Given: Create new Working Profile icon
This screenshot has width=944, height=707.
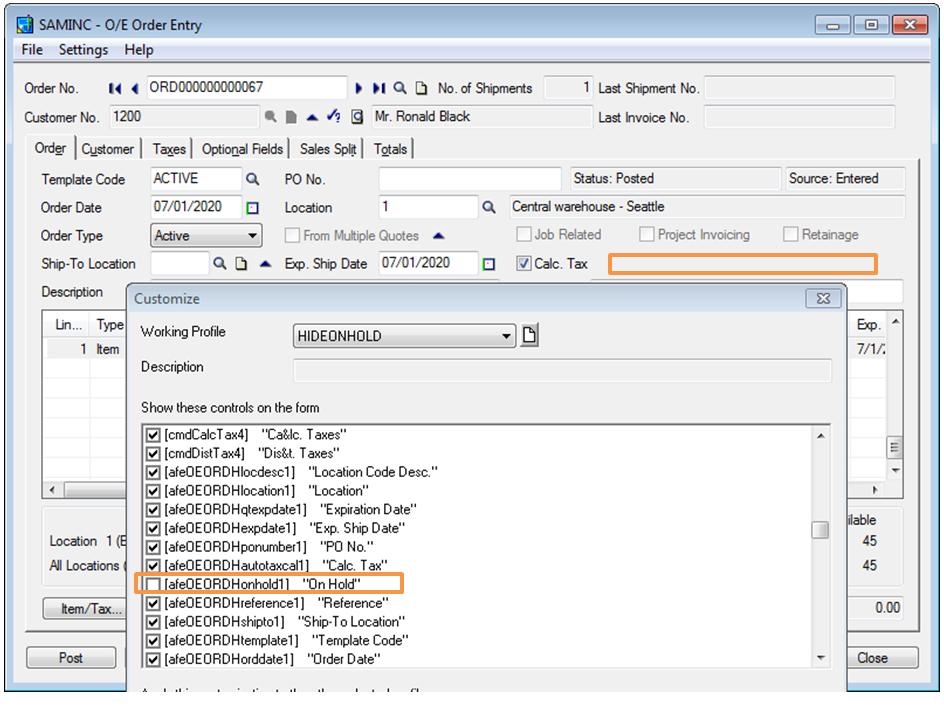Looking at the screenshot, I should point(529,335).
